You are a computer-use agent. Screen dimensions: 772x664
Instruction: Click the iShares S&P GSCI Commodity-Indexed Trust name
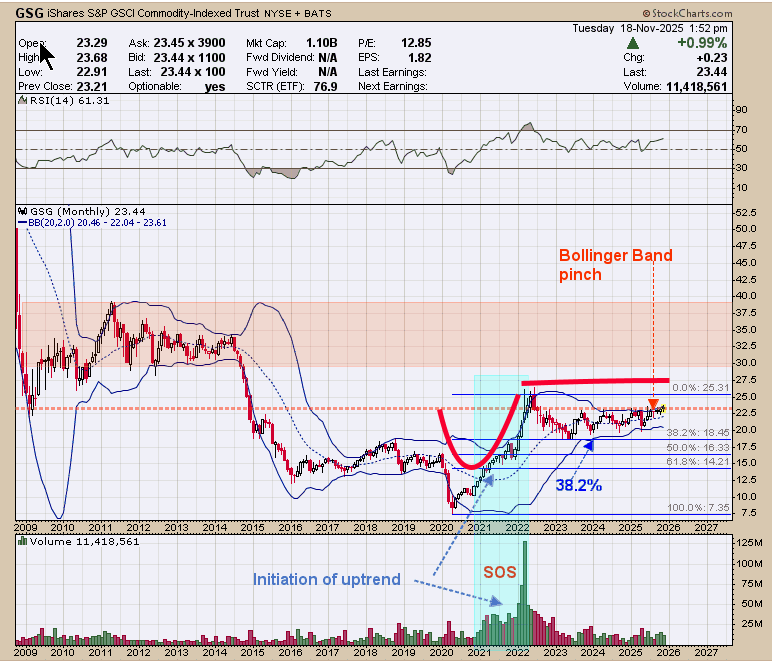coord(153,13)
